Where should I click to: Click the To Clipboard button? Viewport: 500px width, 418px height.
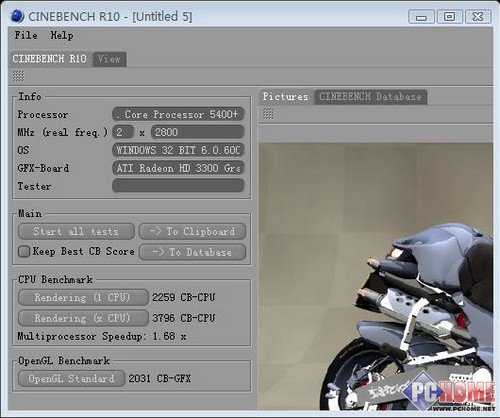click(192, 231)
